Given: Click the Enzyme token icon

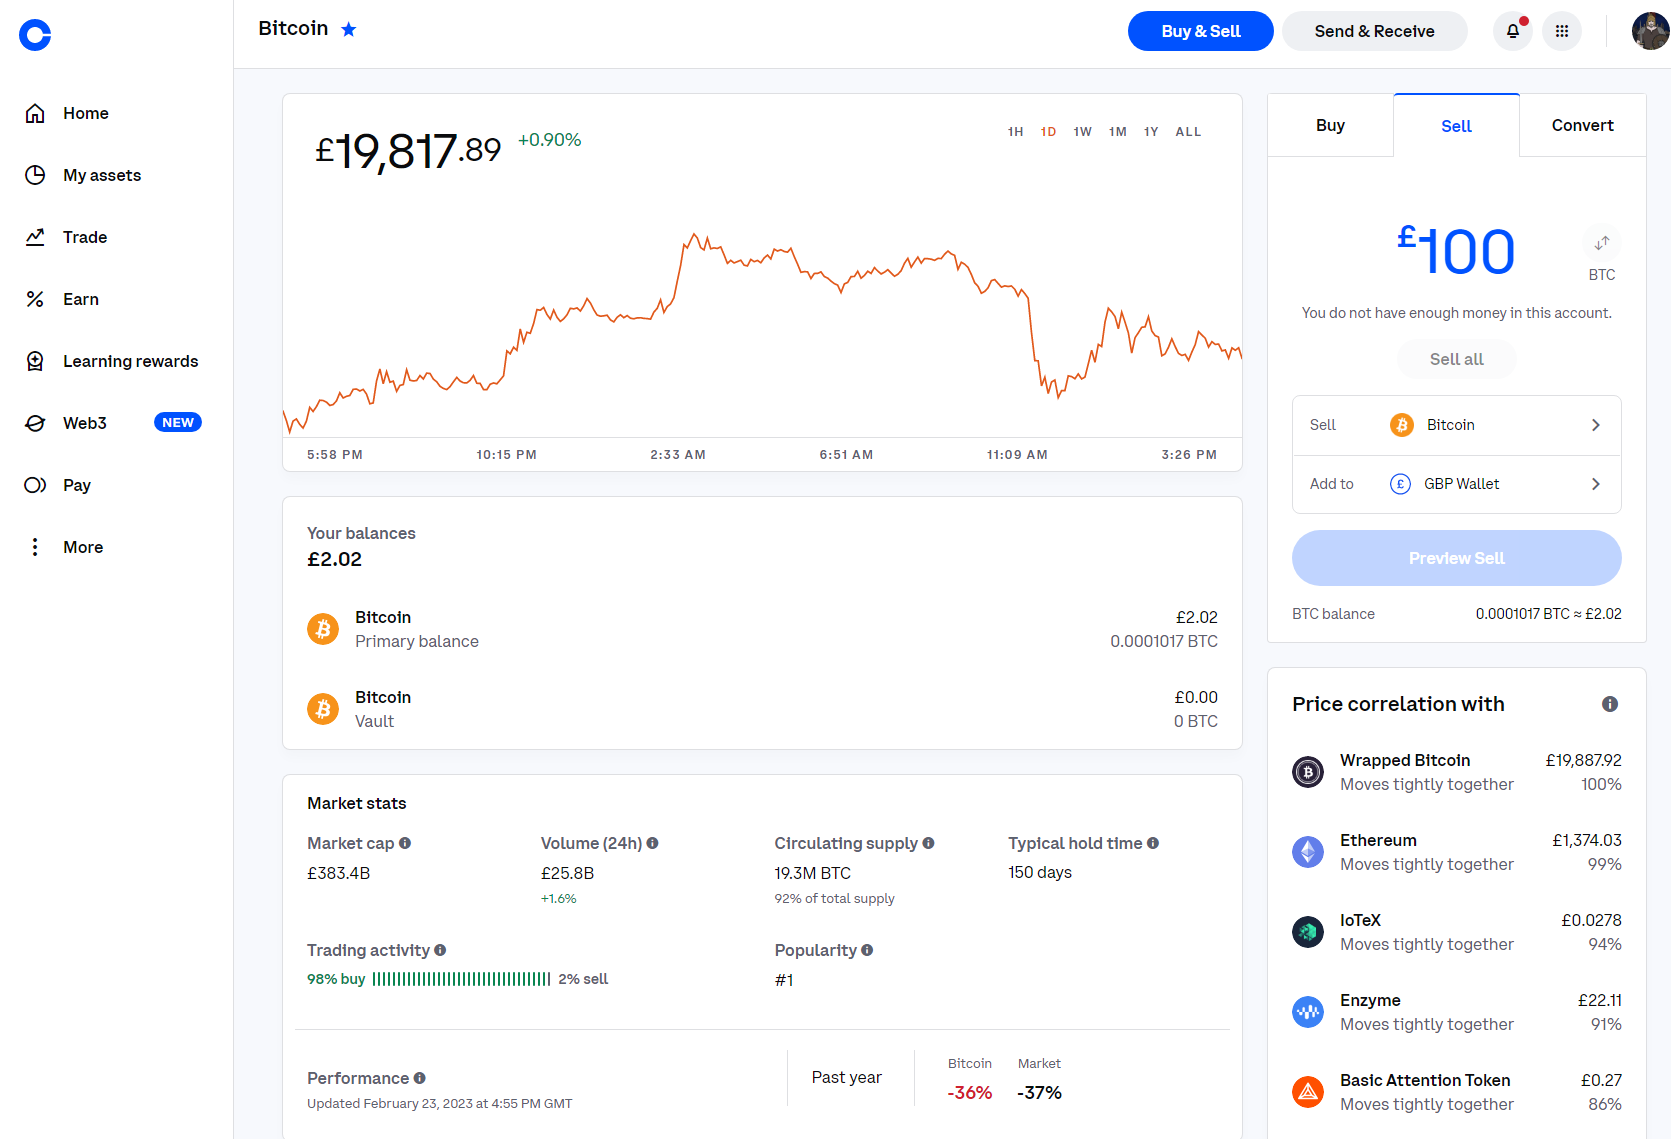Looking at the screenshot, I should 1308,1012.
